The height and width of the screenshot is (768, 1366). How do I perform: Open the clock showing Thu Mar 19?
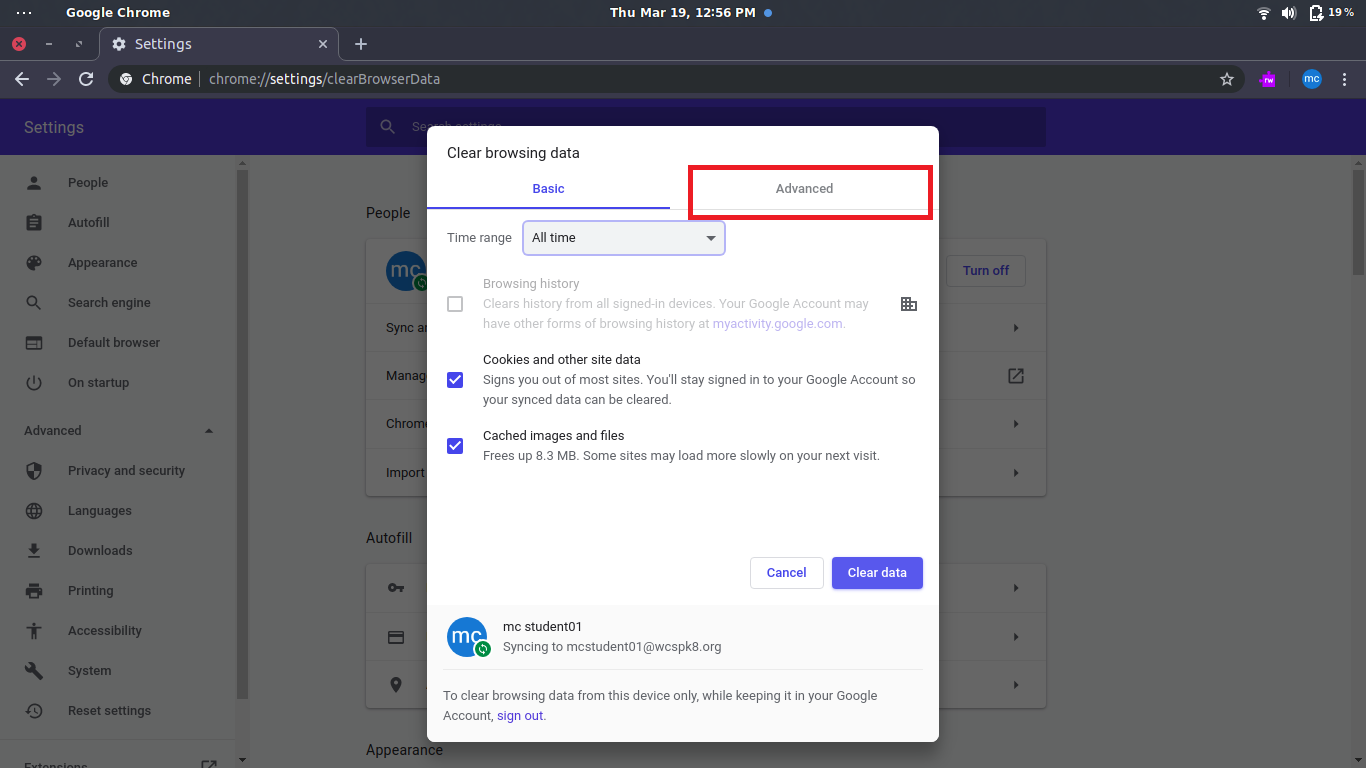click(x=682, y=13)
